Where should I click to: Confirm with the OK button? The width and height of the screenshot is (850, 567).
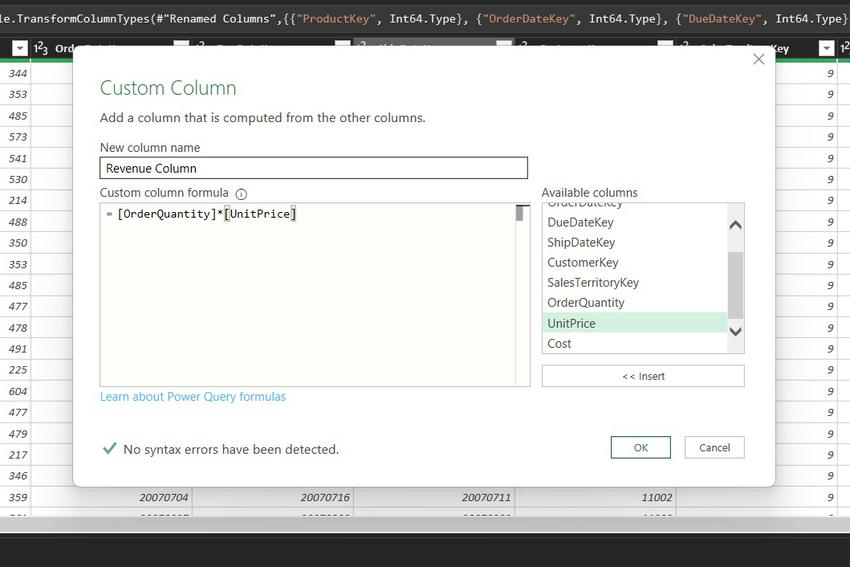point(641,448)
